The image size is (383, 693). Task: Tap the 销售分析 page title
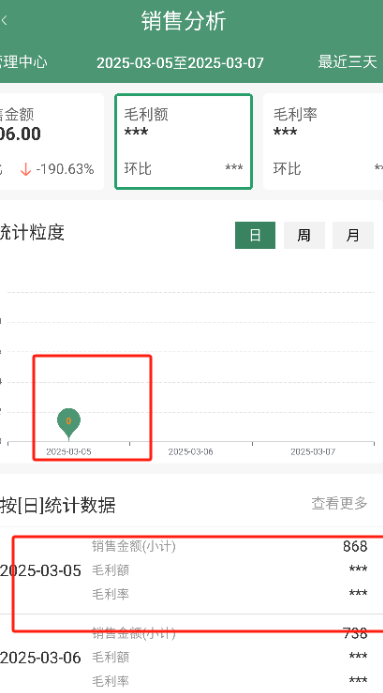tap(184, 20)
